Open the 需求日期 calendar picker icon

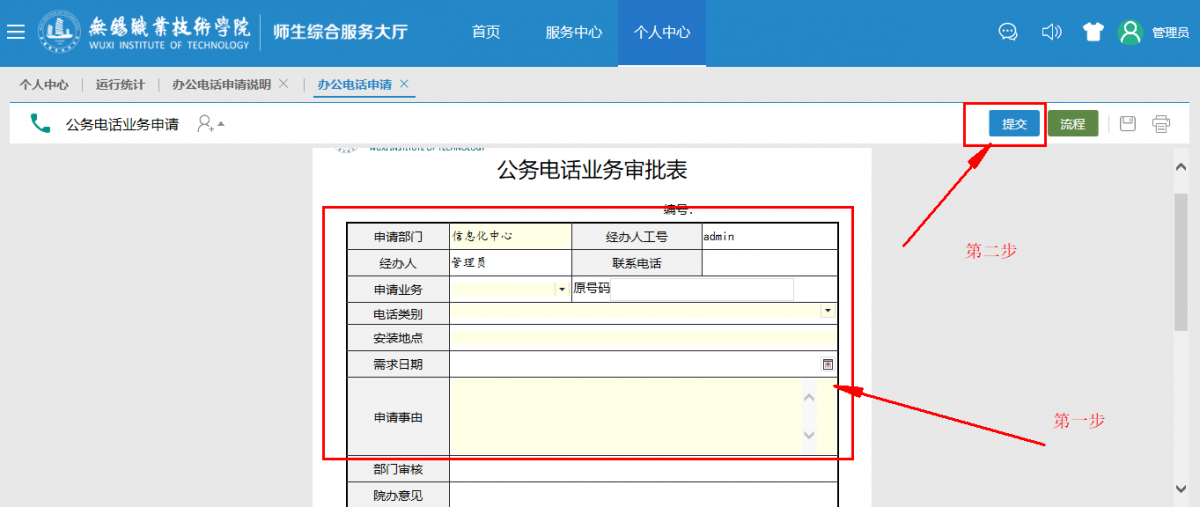[828, 364]
